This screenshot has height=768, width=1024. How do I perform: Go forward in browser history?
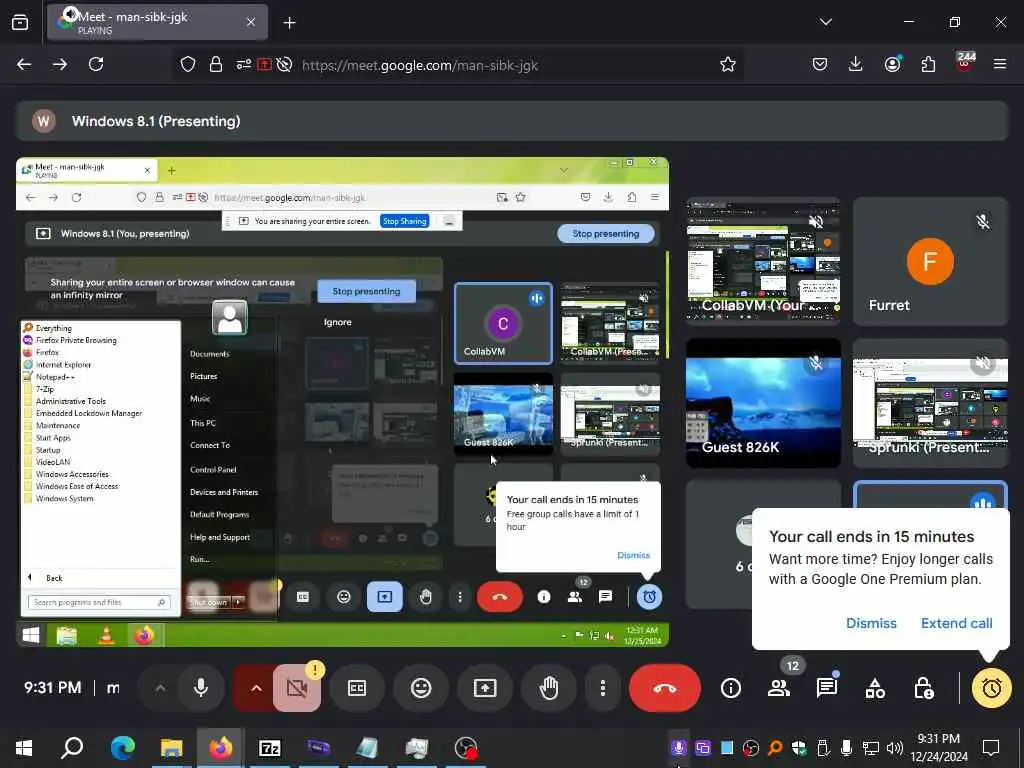60,64
